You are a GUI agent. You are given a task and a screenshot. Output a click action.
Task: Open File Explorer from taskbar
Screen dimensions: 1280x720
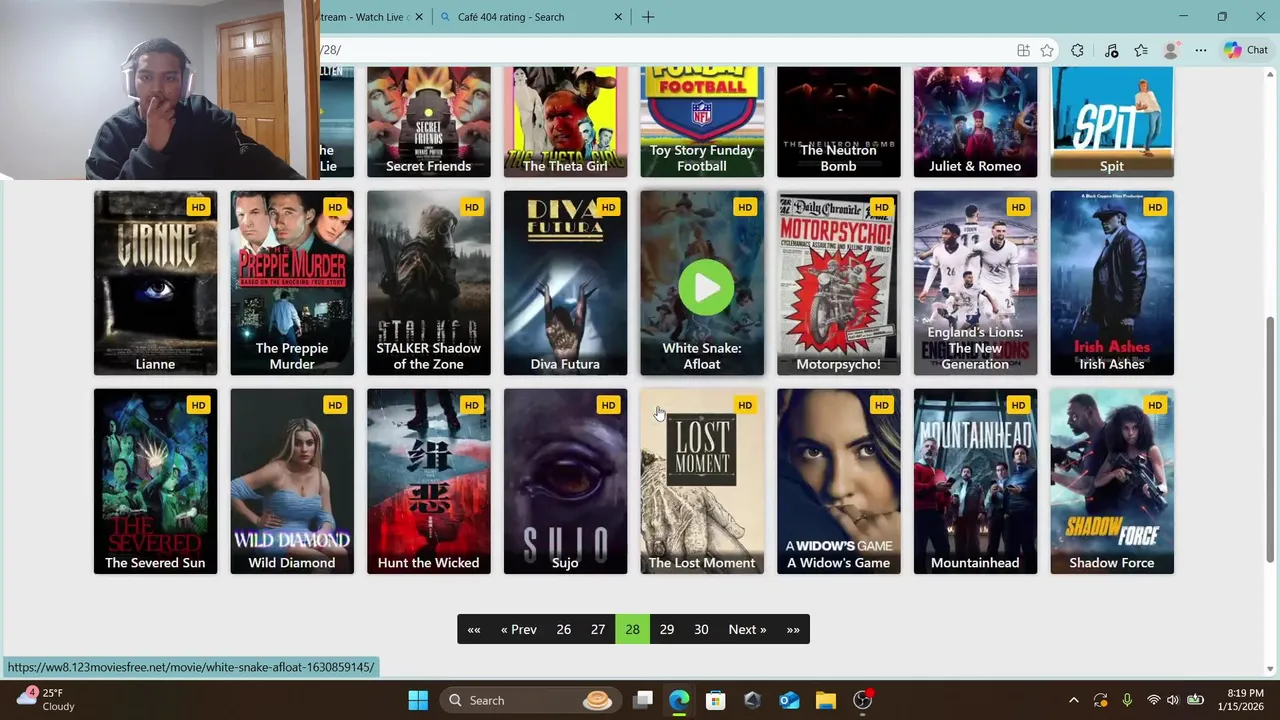click(825, 700)
